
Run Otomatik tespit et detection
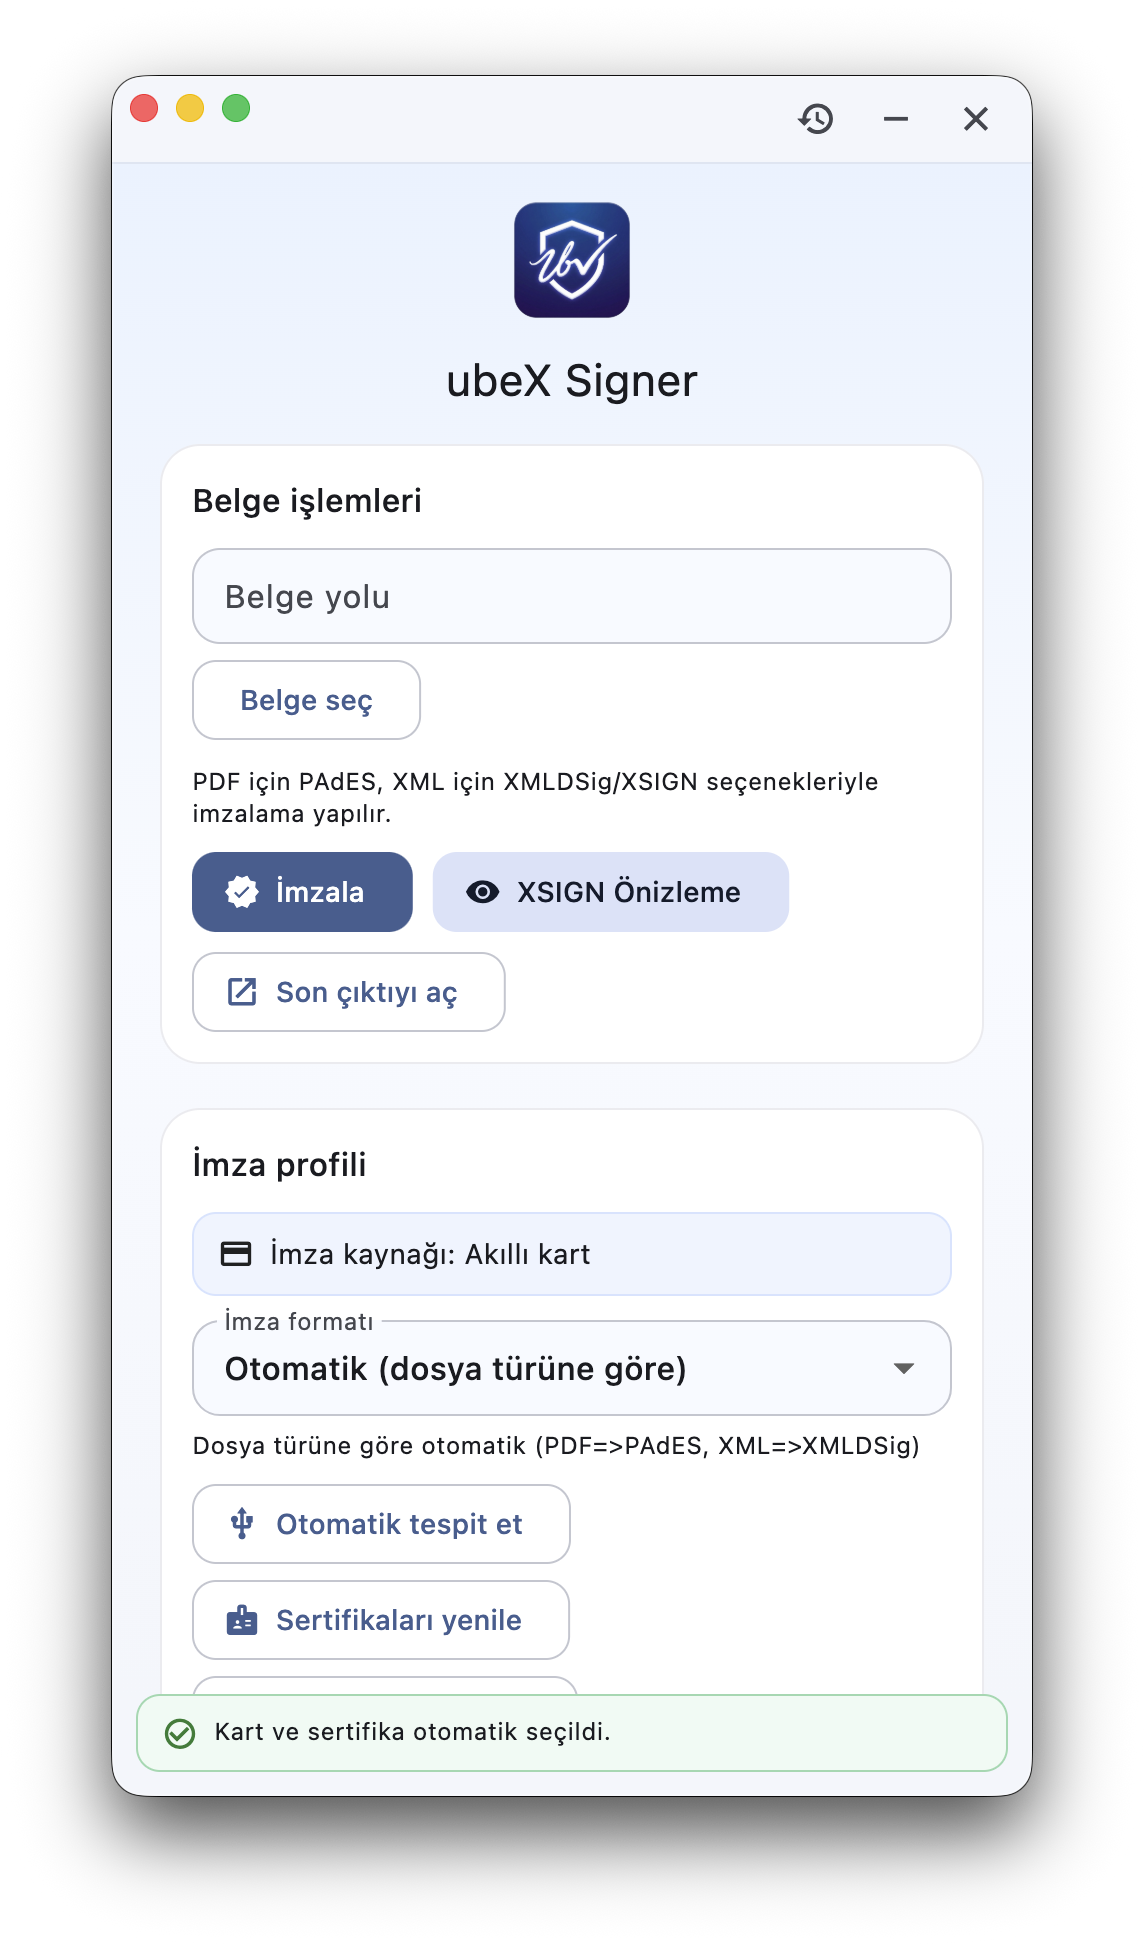[381, 1524]
